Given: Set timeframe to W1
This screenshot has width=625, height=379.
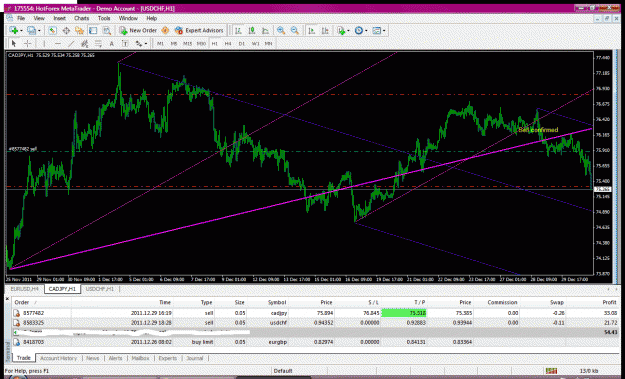Looking at the screenshot, I should pos(255,43).
